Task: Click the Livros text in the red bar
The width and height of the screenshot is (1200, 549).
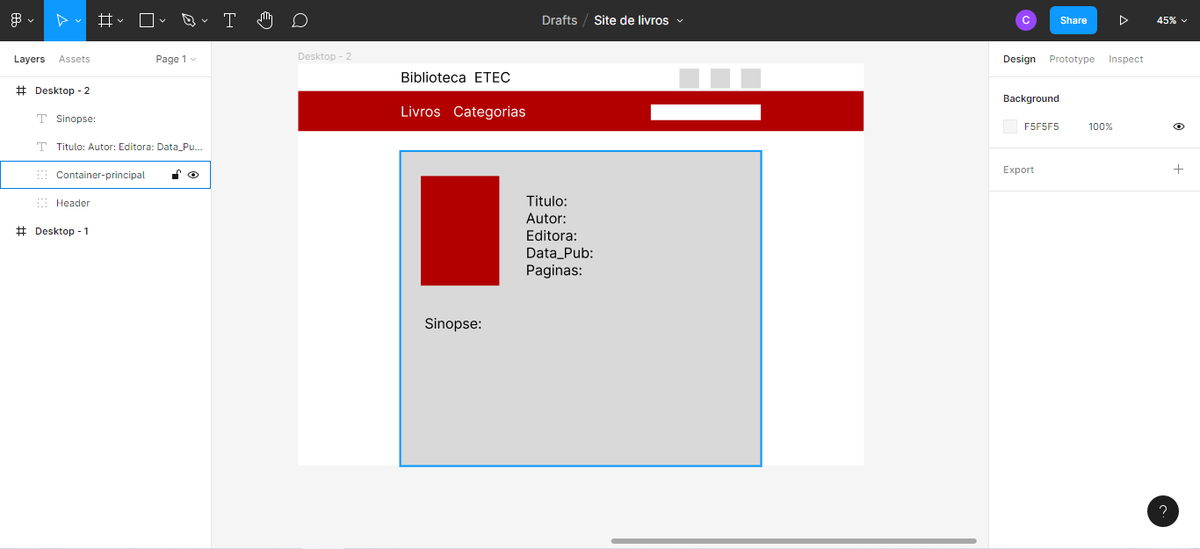Action: 420,112
